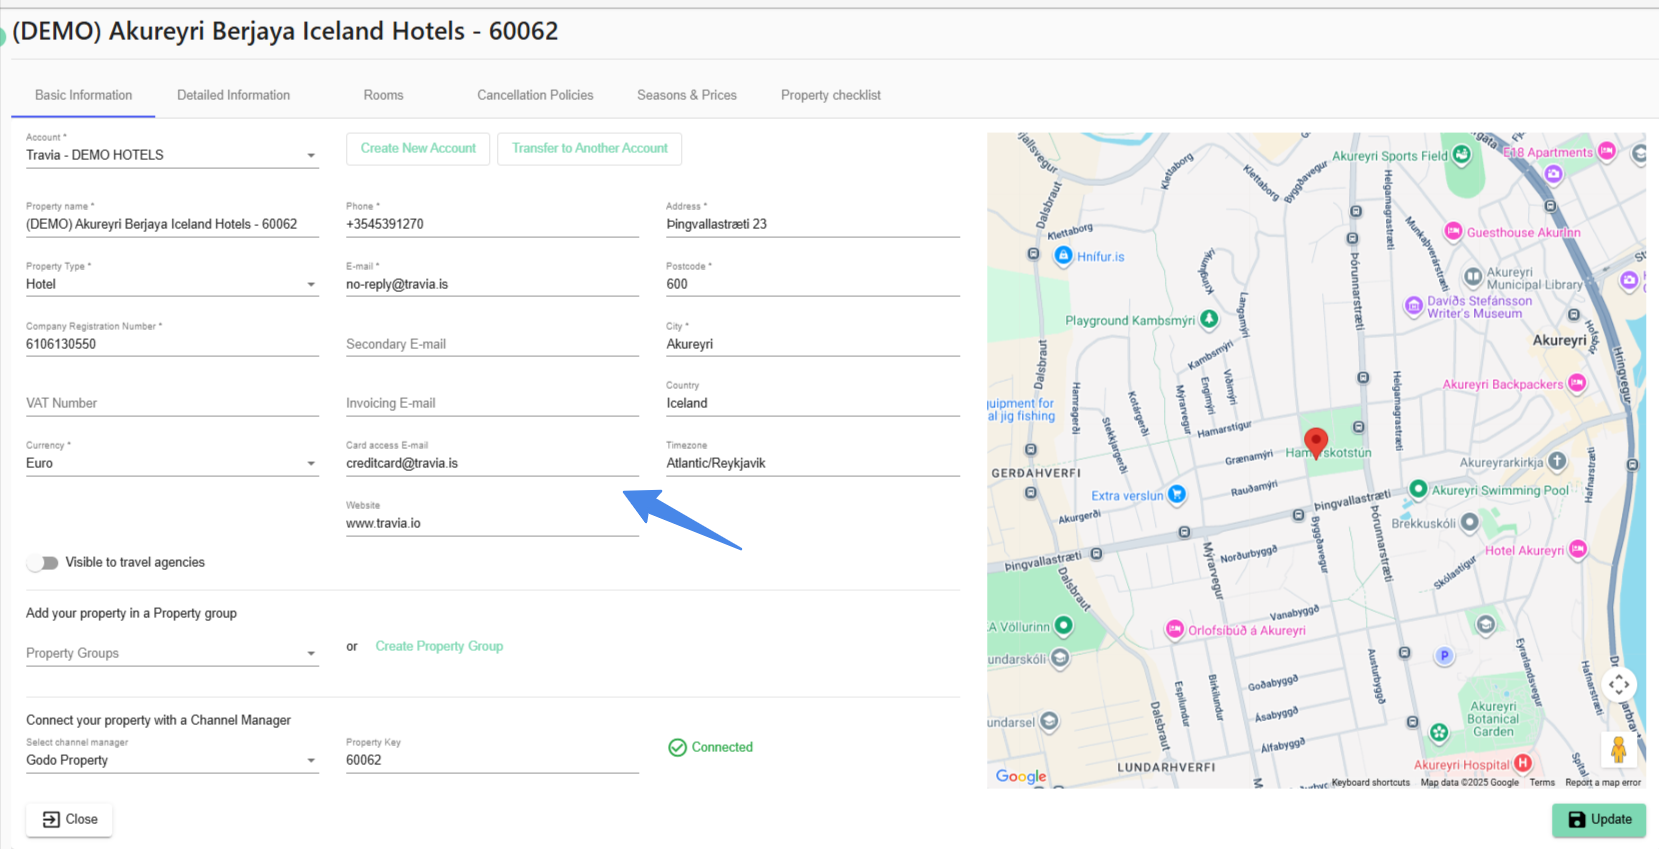Open the Property Type dropdown
Image resolution: width=1659 pixels, height=849 pixels.
[172, 284]
